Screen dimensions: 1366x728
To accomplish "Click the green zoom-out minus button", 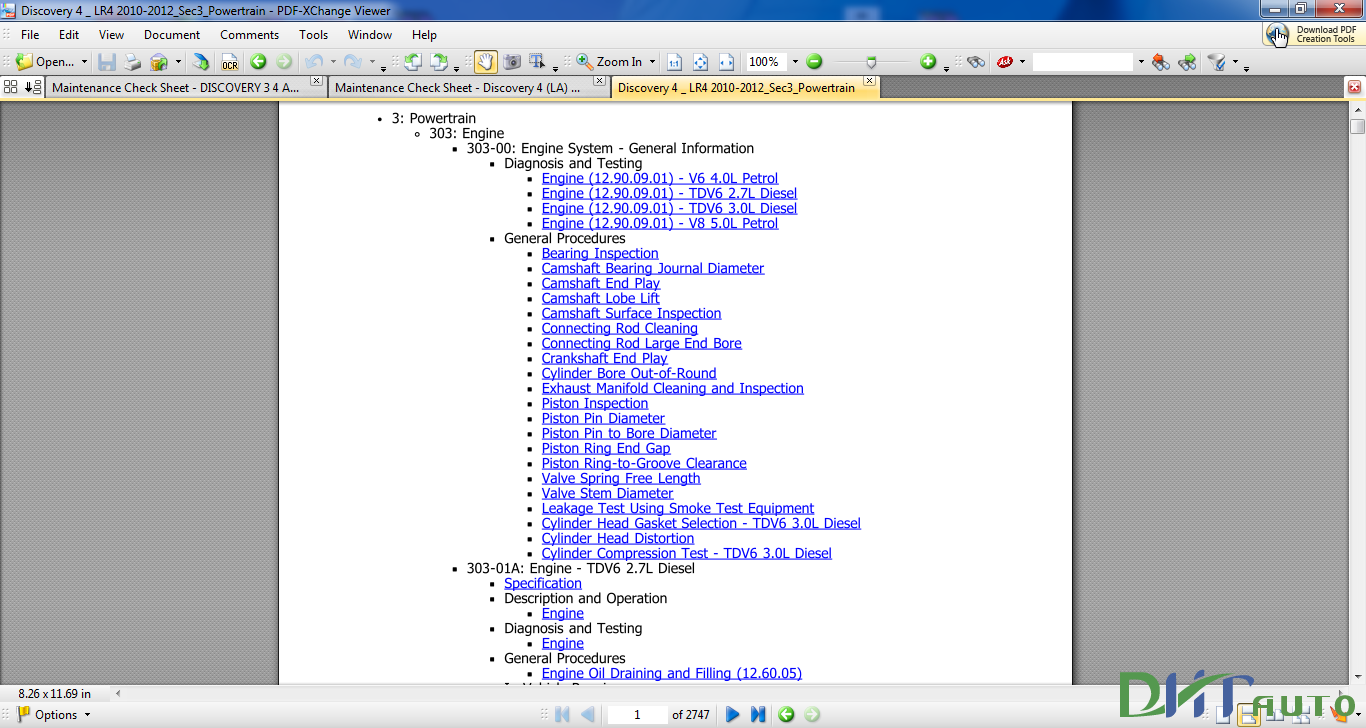I will 814,62.
